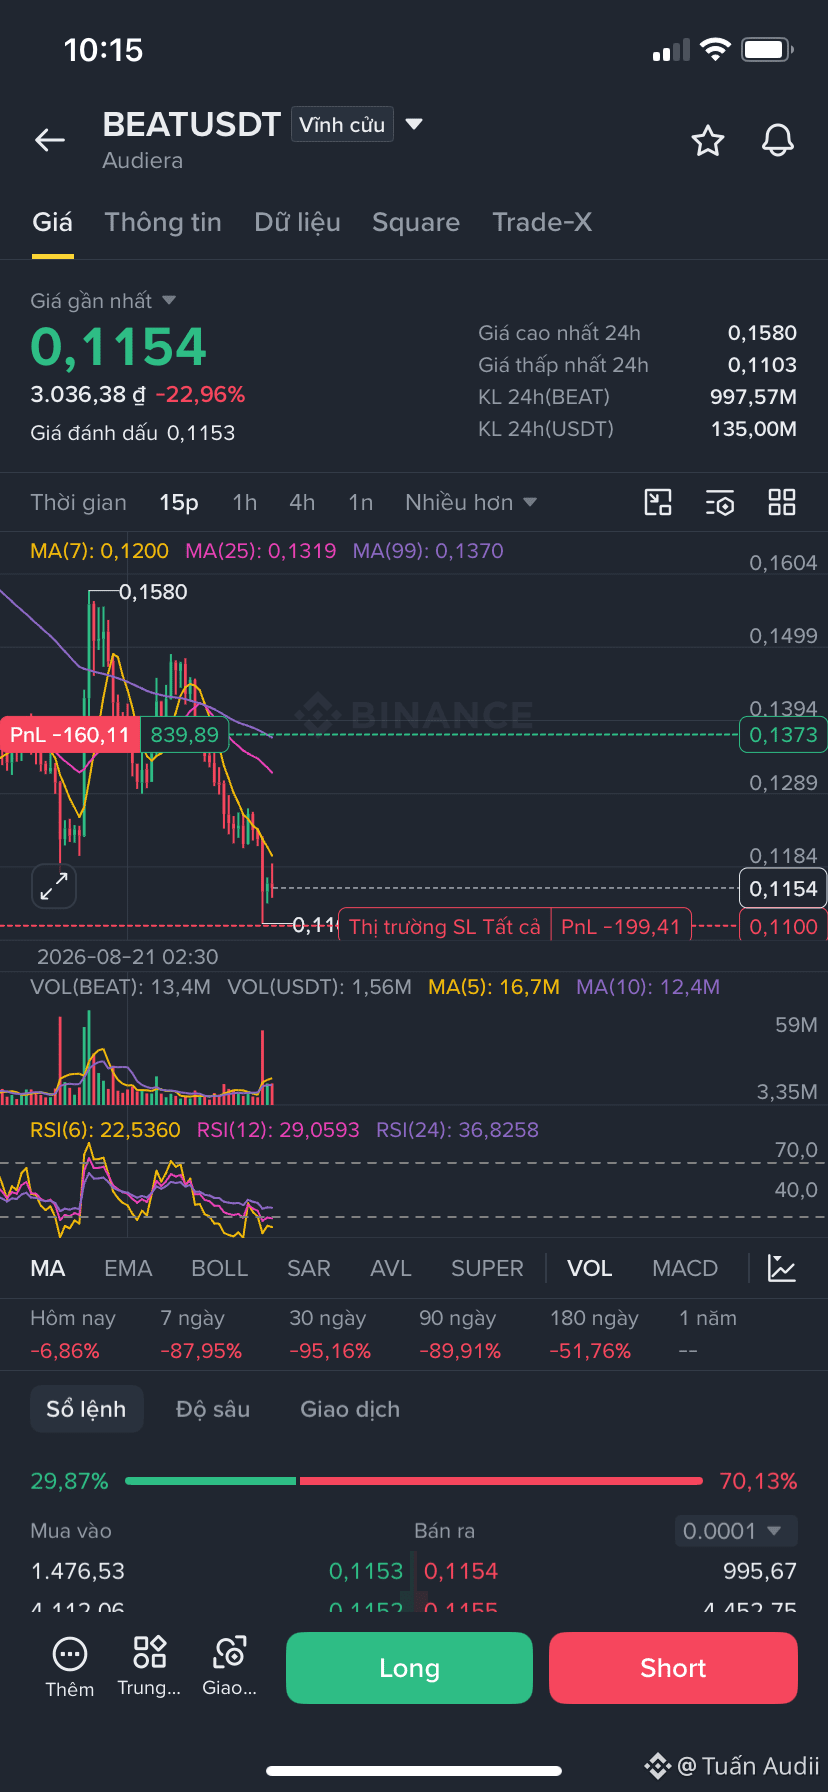Tap the bid price 0,1153
This screenshot has width=828, height=1792.
pyautogui.click(x=366, y=1571)
